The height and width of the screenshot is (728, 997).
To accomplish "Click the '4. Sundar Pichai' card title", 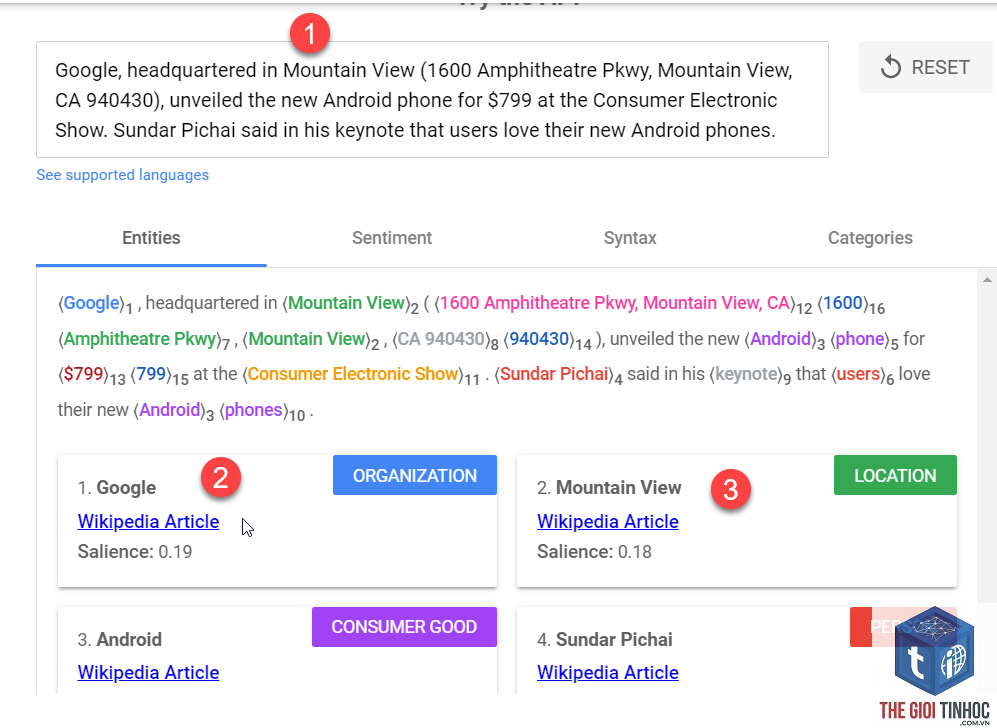I will click(x=605, y=640).
